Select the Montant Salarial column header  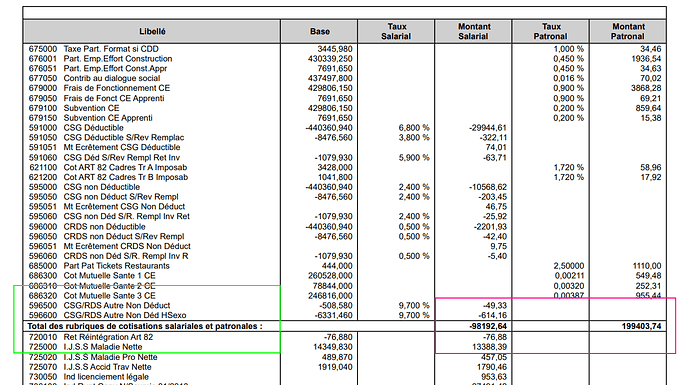[x=473, y=31]
